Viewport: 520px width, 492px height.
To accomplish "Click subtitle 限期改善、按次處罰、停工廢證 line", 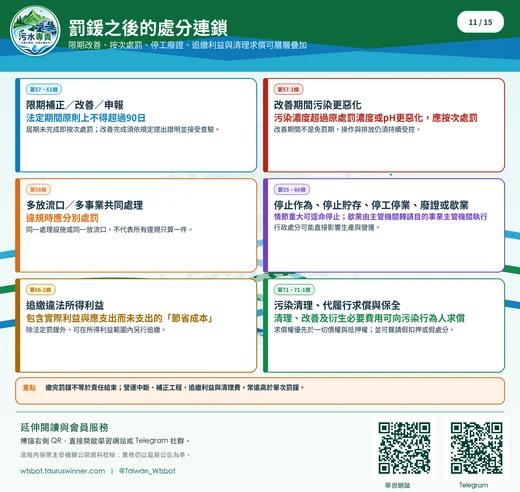I will [x=188, y=45].
